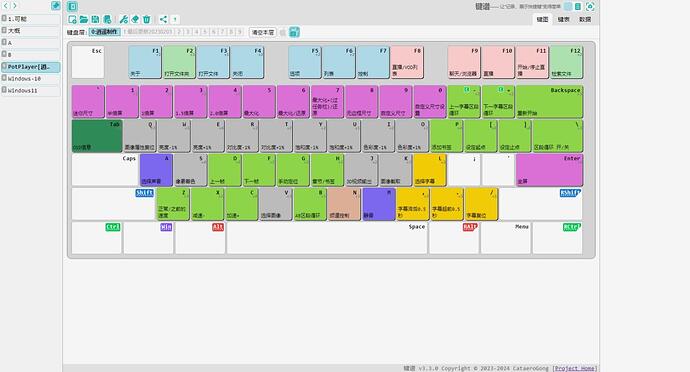Toggle the sidebar panel icon

click(73, 6)
